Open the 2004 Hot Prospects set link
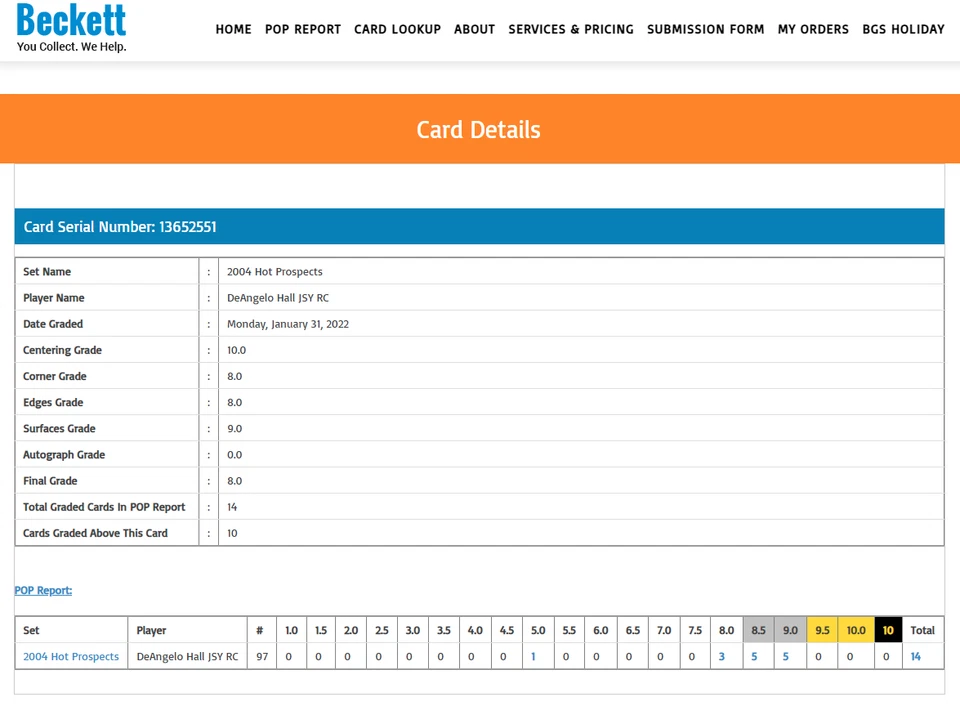The image size is (960, 706). tap(71, 656)
